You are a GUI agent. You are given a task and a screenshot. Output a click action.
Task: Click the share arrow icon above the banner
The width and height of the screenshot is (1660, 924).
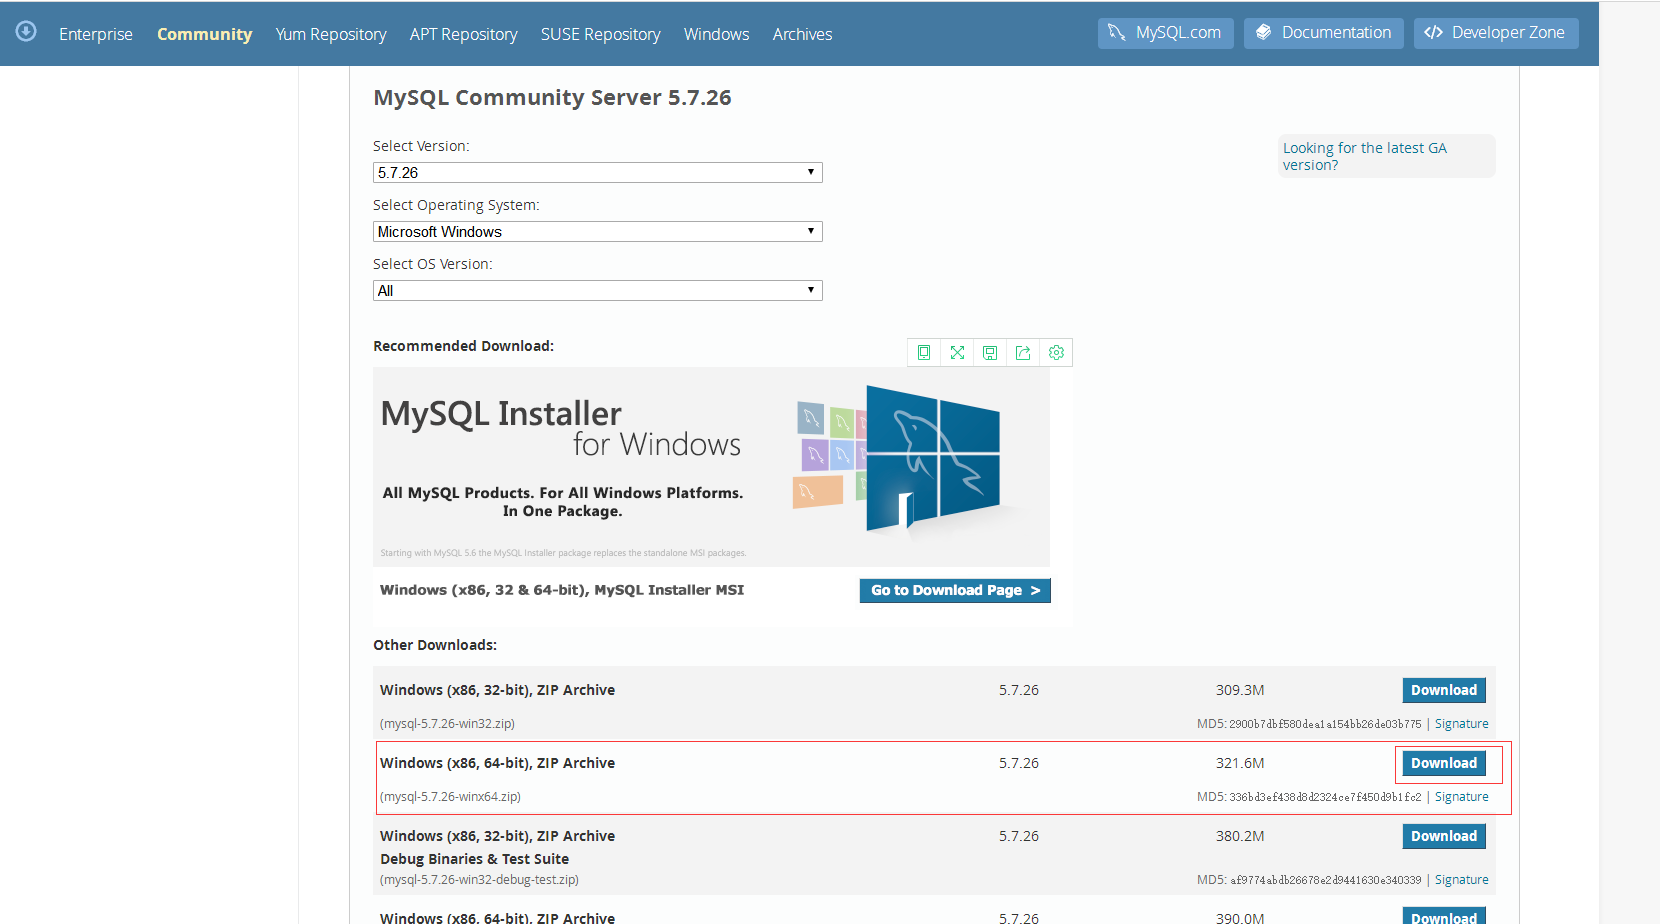pos(1023,353)
